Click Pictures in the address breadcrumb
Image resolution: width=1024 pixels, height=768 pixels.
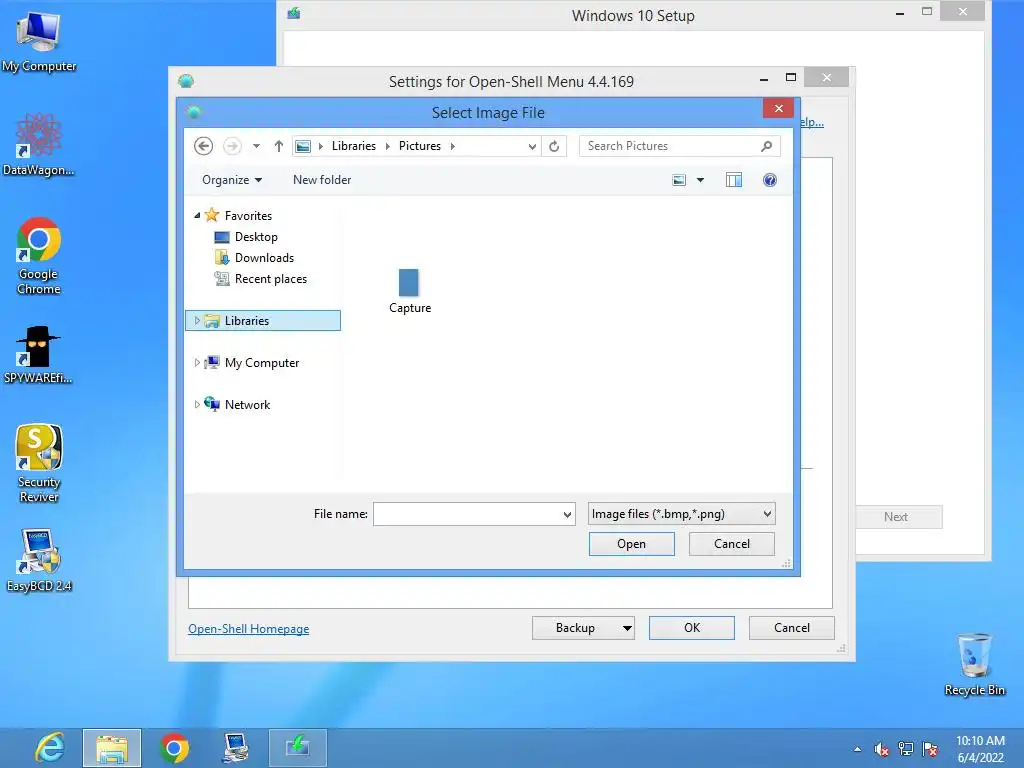(420, 146)
